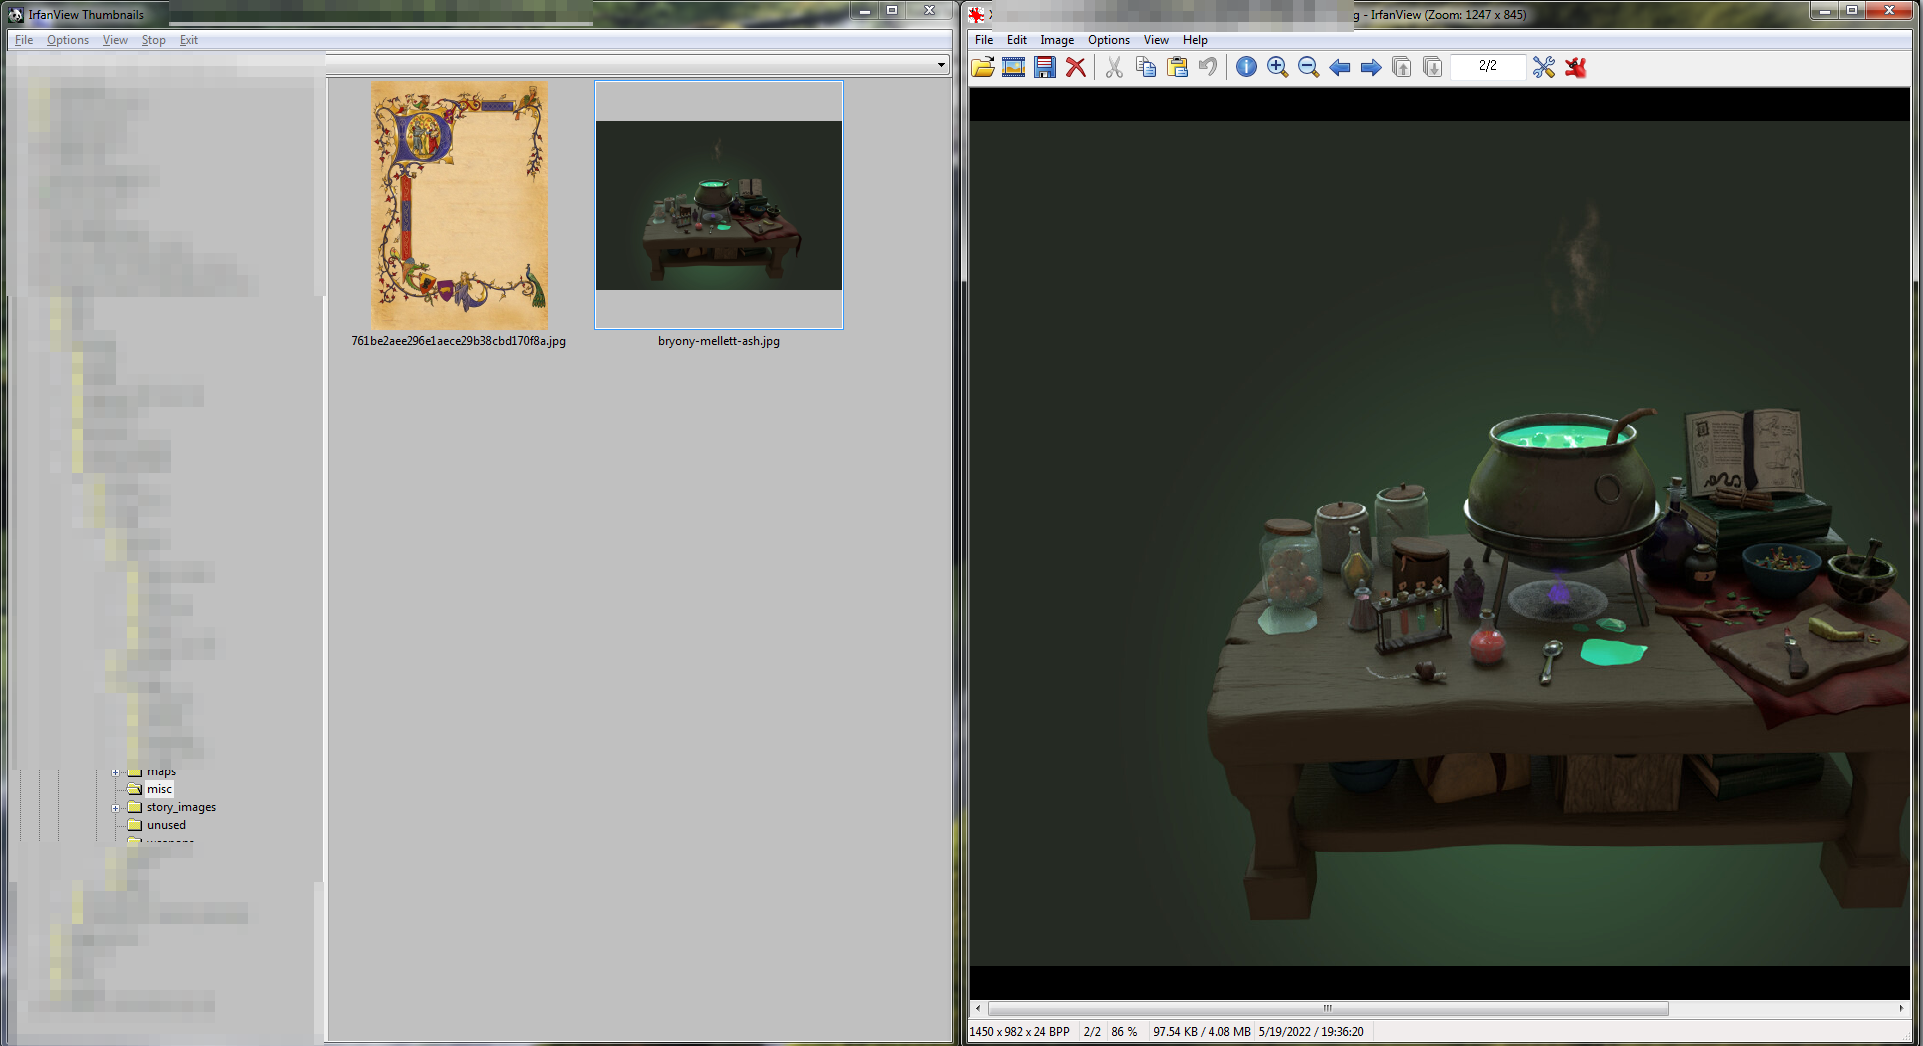Click the Next page icon
Screen dimensions: 1923x1046
pos(1433,67)
